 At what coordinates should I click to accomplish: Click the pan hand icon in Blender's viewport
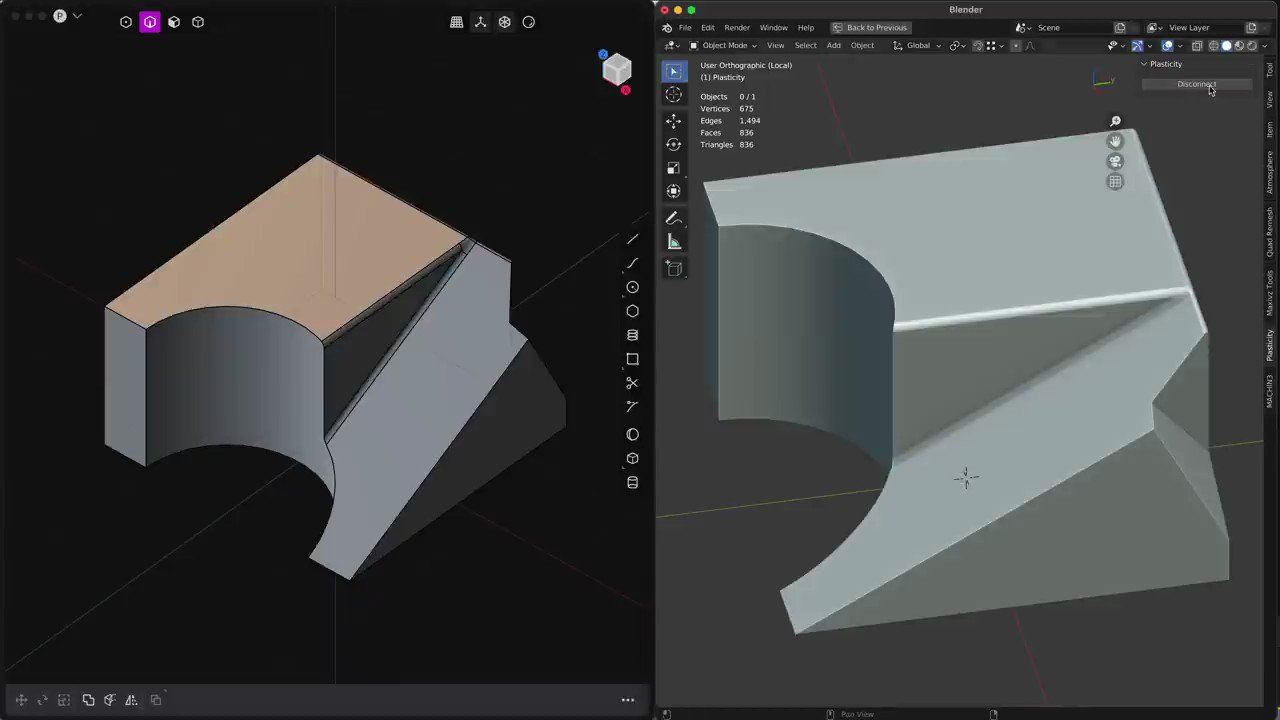tap(1115, 141)
